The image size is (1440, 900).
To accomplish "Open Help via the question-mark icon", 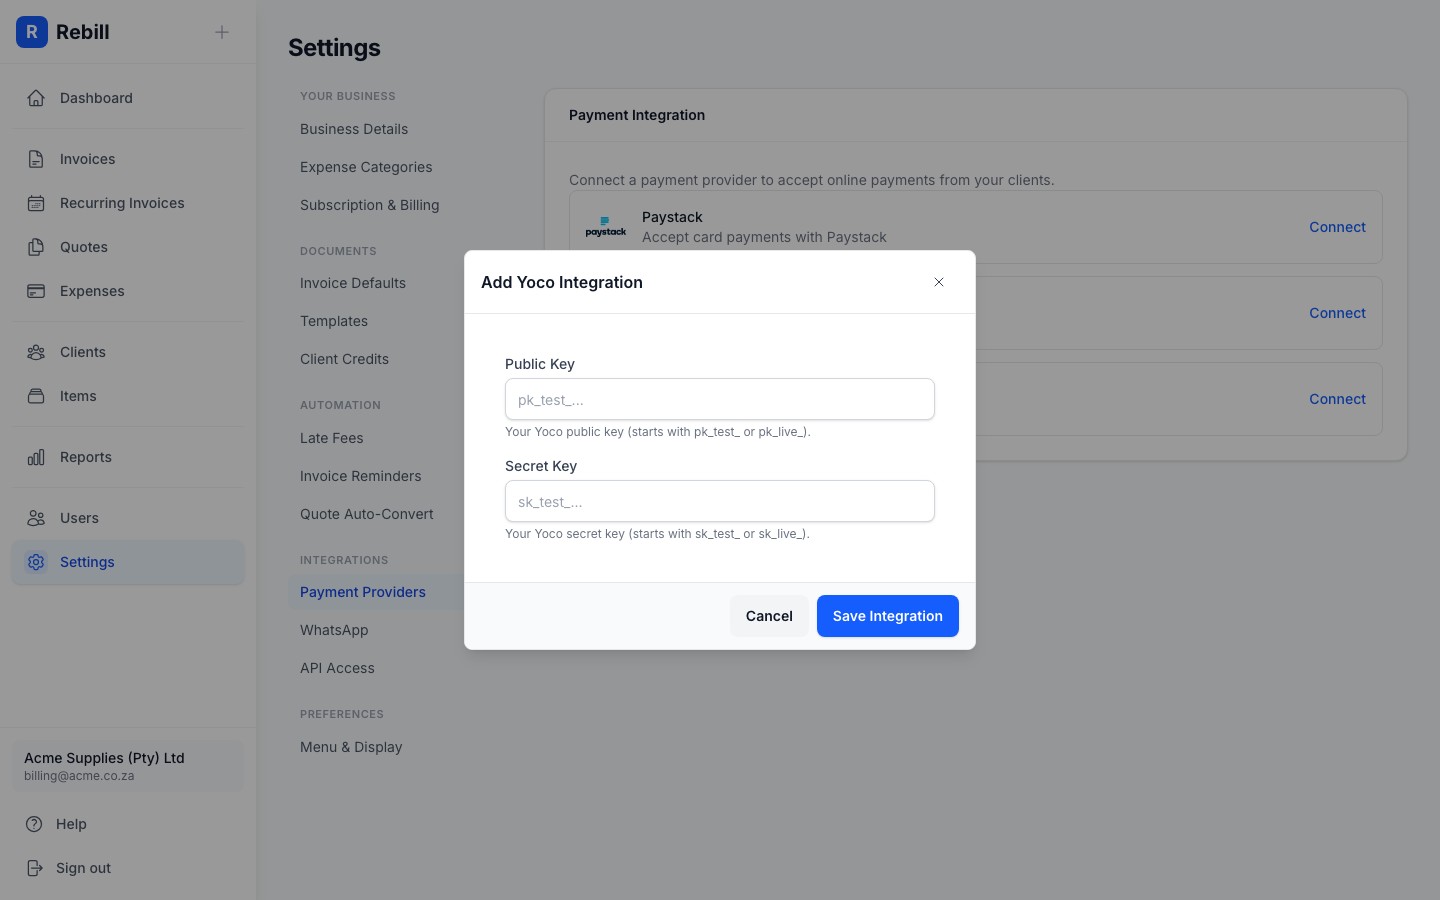I will point(33,824).
